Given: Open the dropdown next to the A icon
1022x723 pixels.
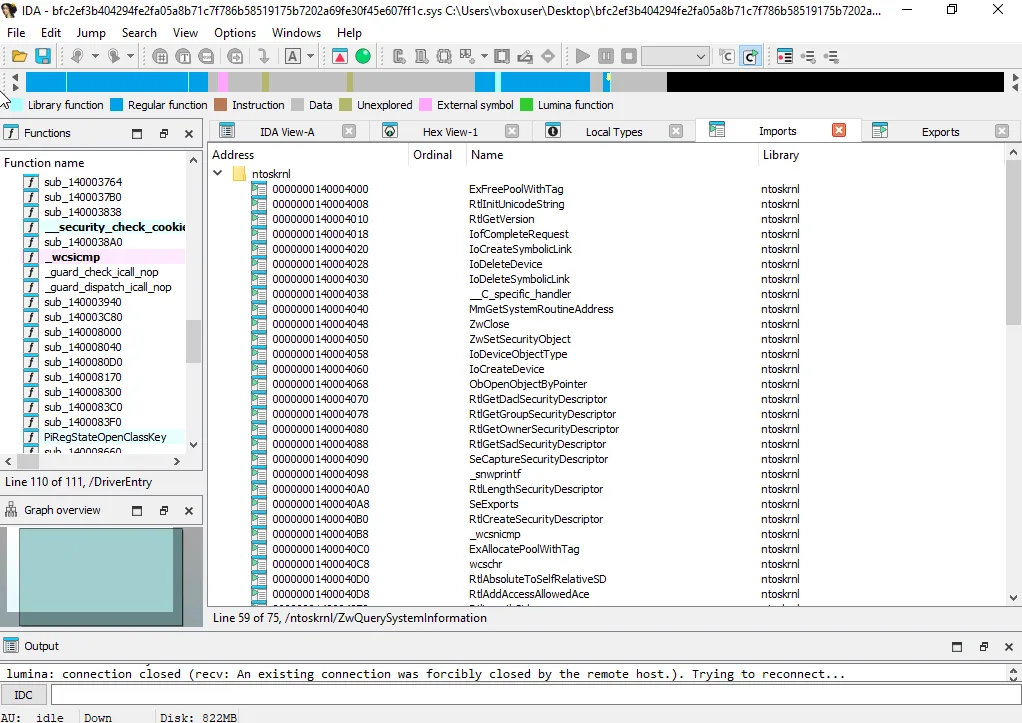Looking at the screenshot, I should pos(310,57).
